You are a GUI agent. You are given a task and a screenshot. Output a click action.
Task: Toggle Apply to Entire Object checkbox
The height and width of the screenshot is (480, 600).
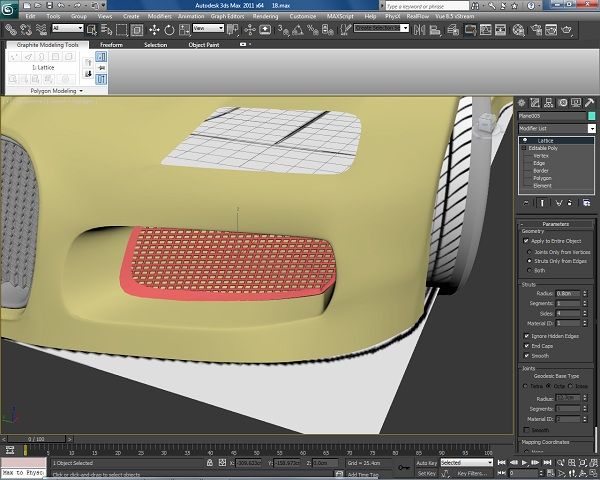pos(526,241)
